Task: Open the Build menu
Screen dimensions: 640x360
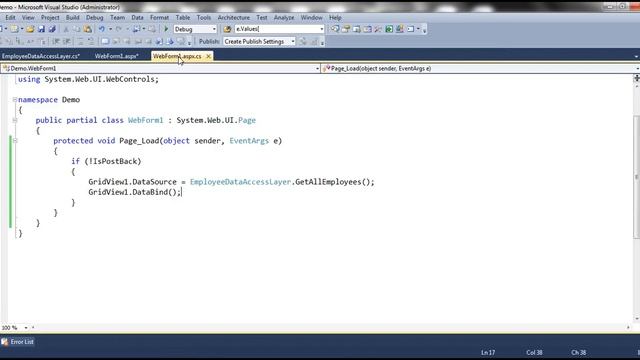Action: point(73,18)
